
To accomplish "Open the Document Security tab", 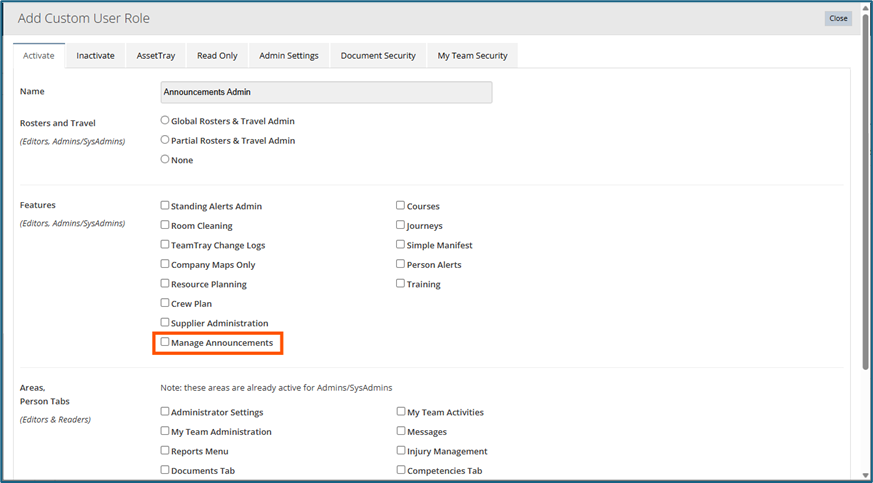I will [x=377, y=56].
